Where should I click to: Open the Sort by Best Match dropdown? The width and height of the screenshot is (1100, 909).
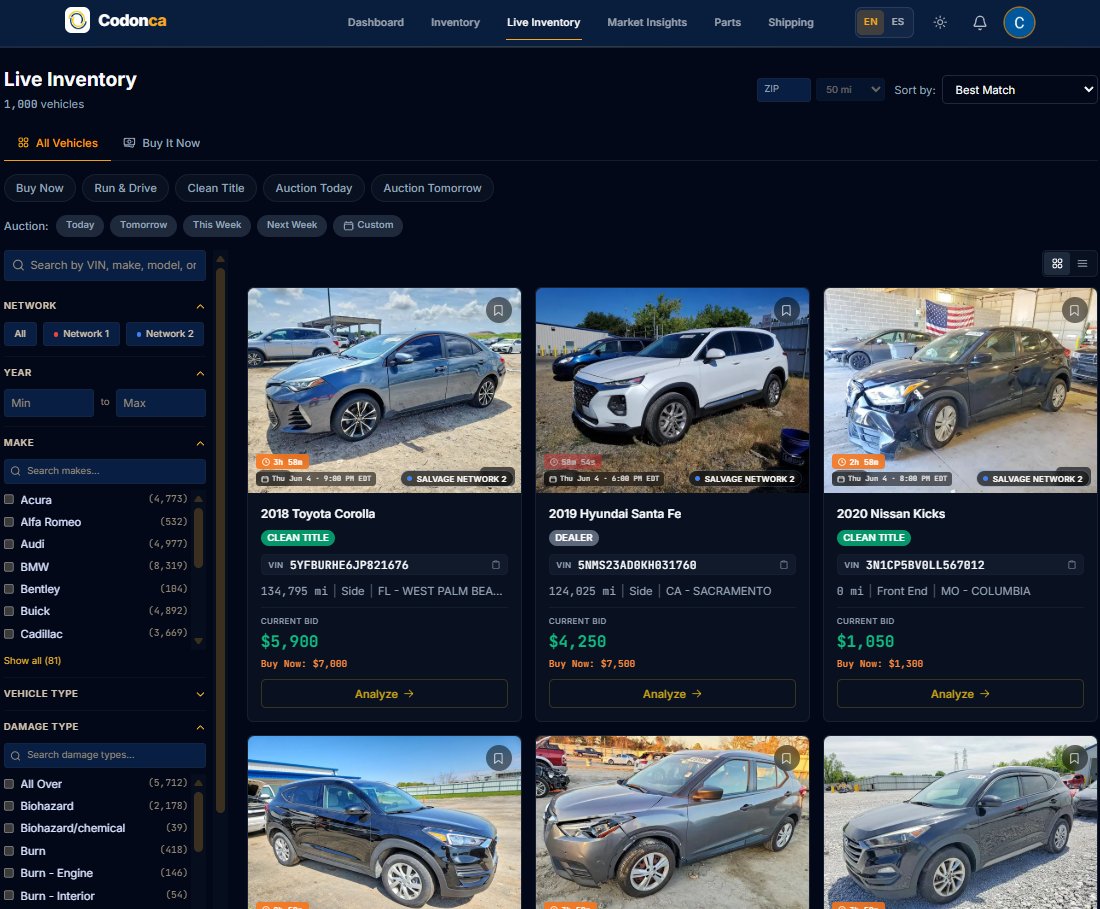pyautogui.click(x=1019, y=90)
